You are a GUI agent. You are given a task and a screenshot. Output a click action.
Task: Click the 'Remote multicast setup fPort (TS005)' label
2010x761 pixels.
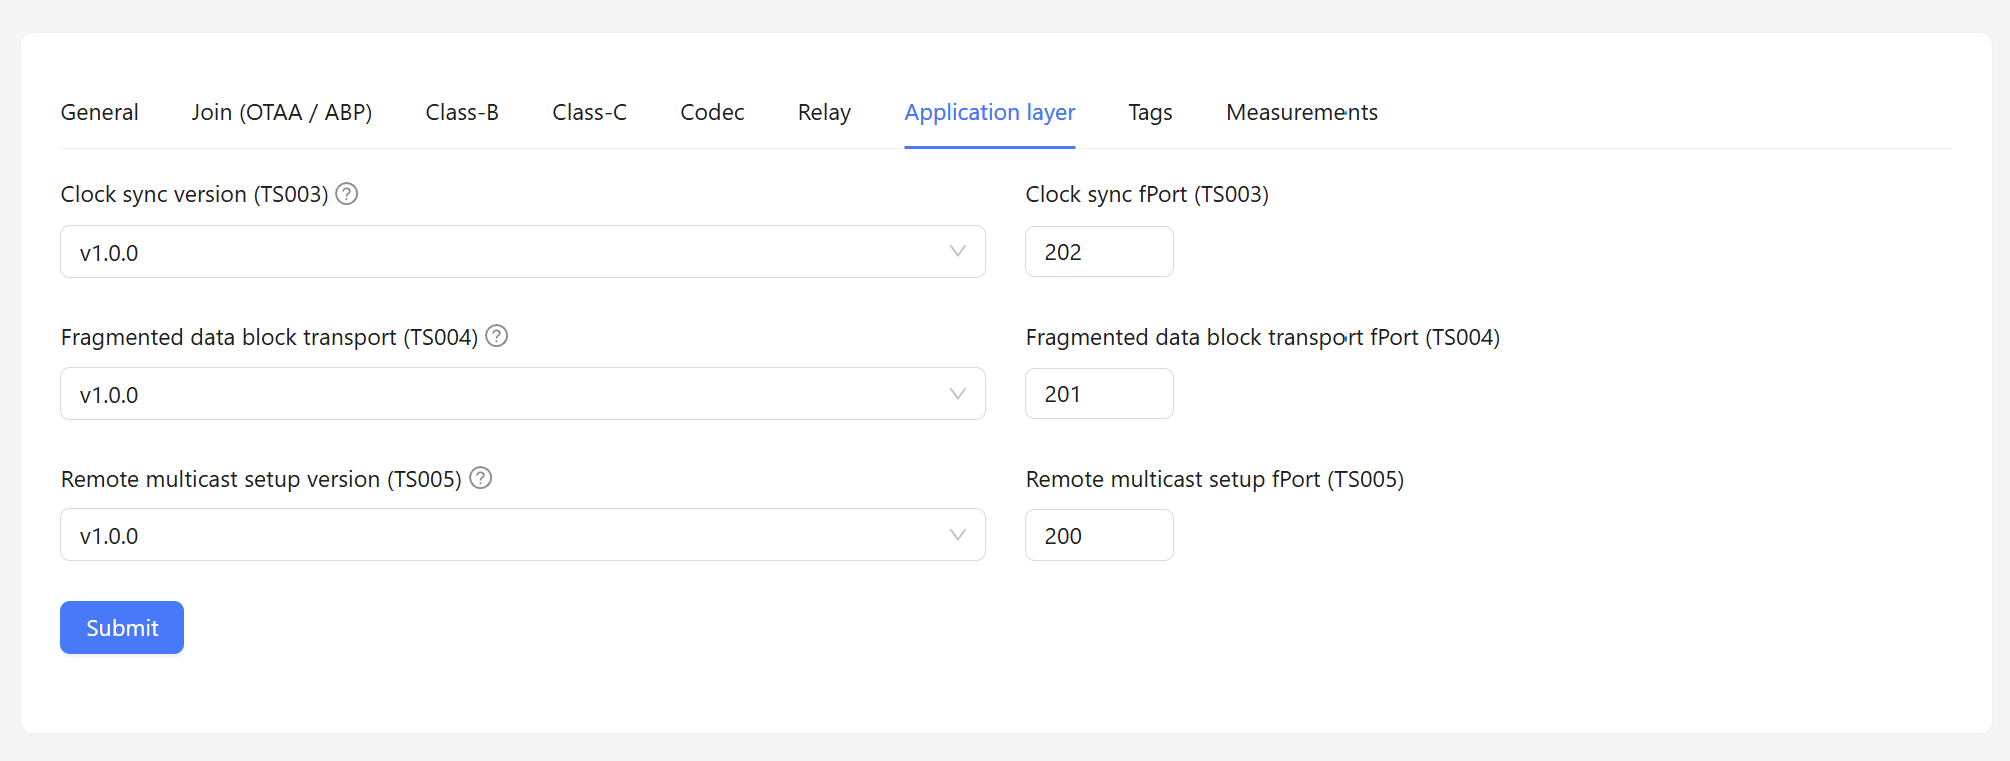tap(1215, 479)
